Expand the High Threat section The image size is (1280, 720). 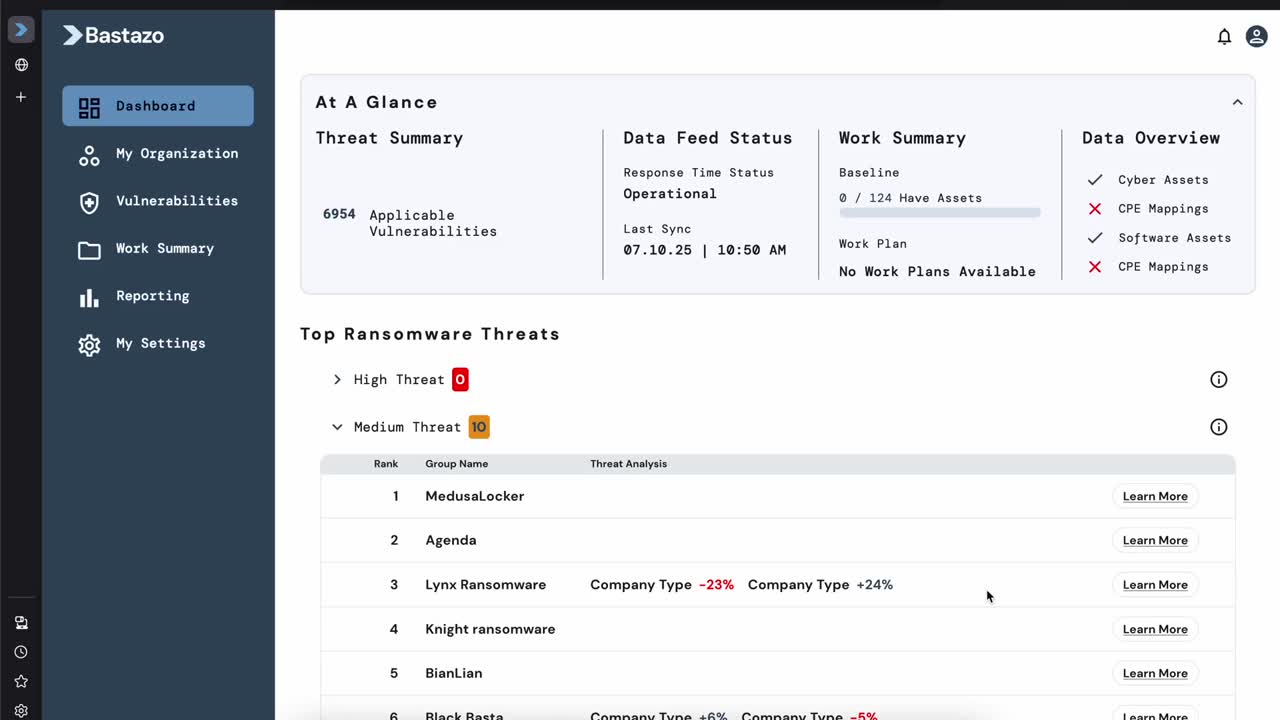pos(337,380)
